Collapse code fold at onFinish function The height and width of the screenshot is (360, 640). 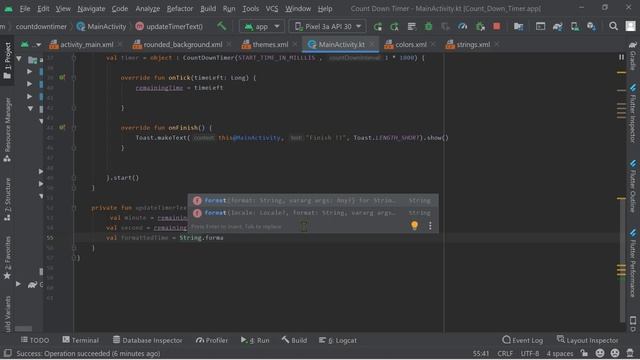point(74,127)
